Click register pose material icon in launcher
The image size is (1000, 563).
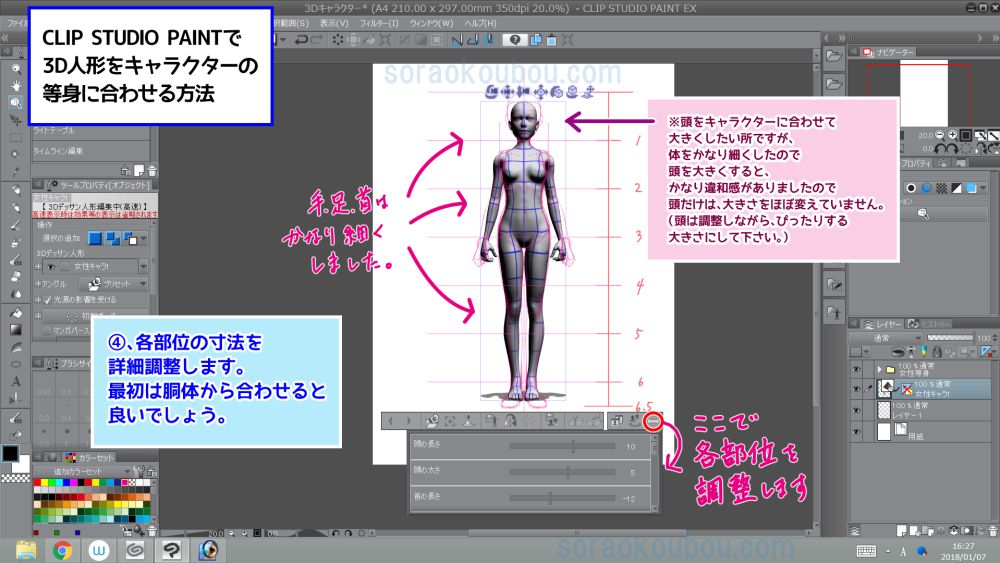432,421
